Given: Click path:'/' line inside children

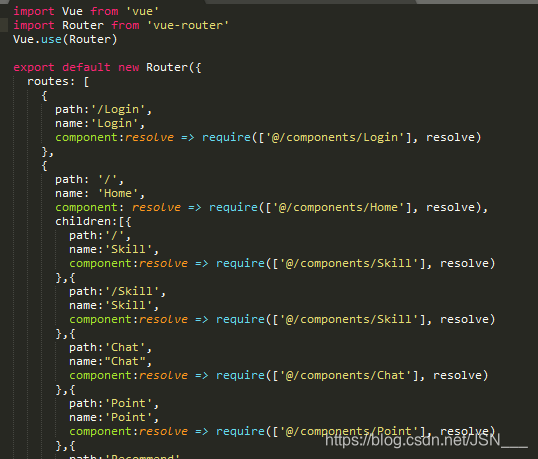Looking at the screenshot, I should 100,236.
